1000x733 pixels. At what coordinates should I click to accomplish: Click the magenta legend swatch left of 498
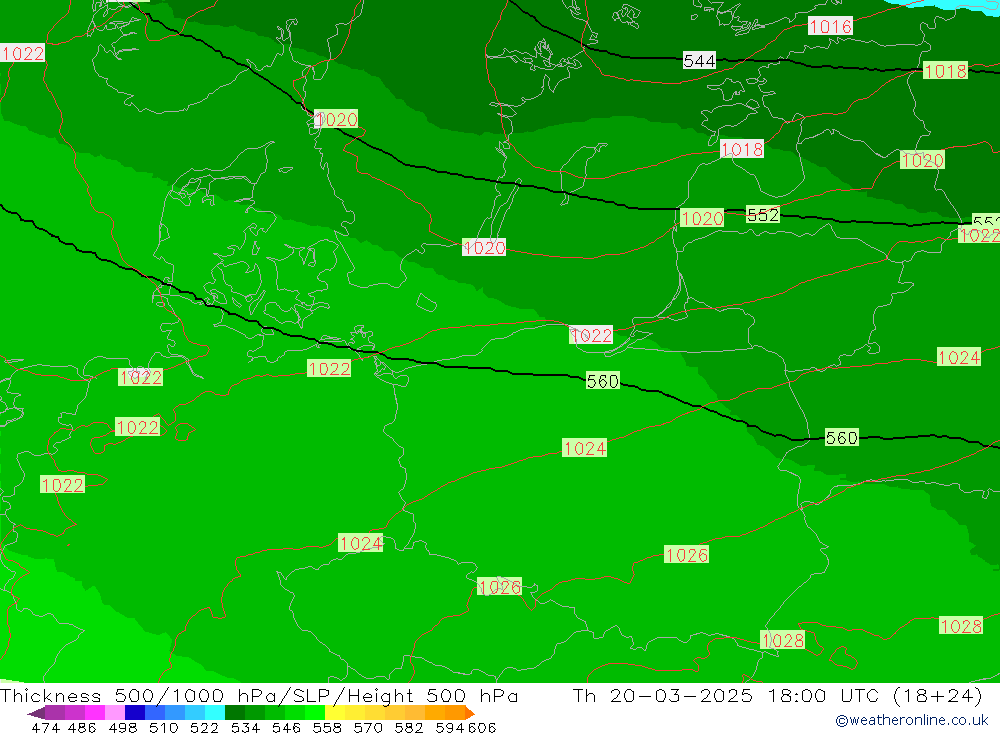pos(94,713)
